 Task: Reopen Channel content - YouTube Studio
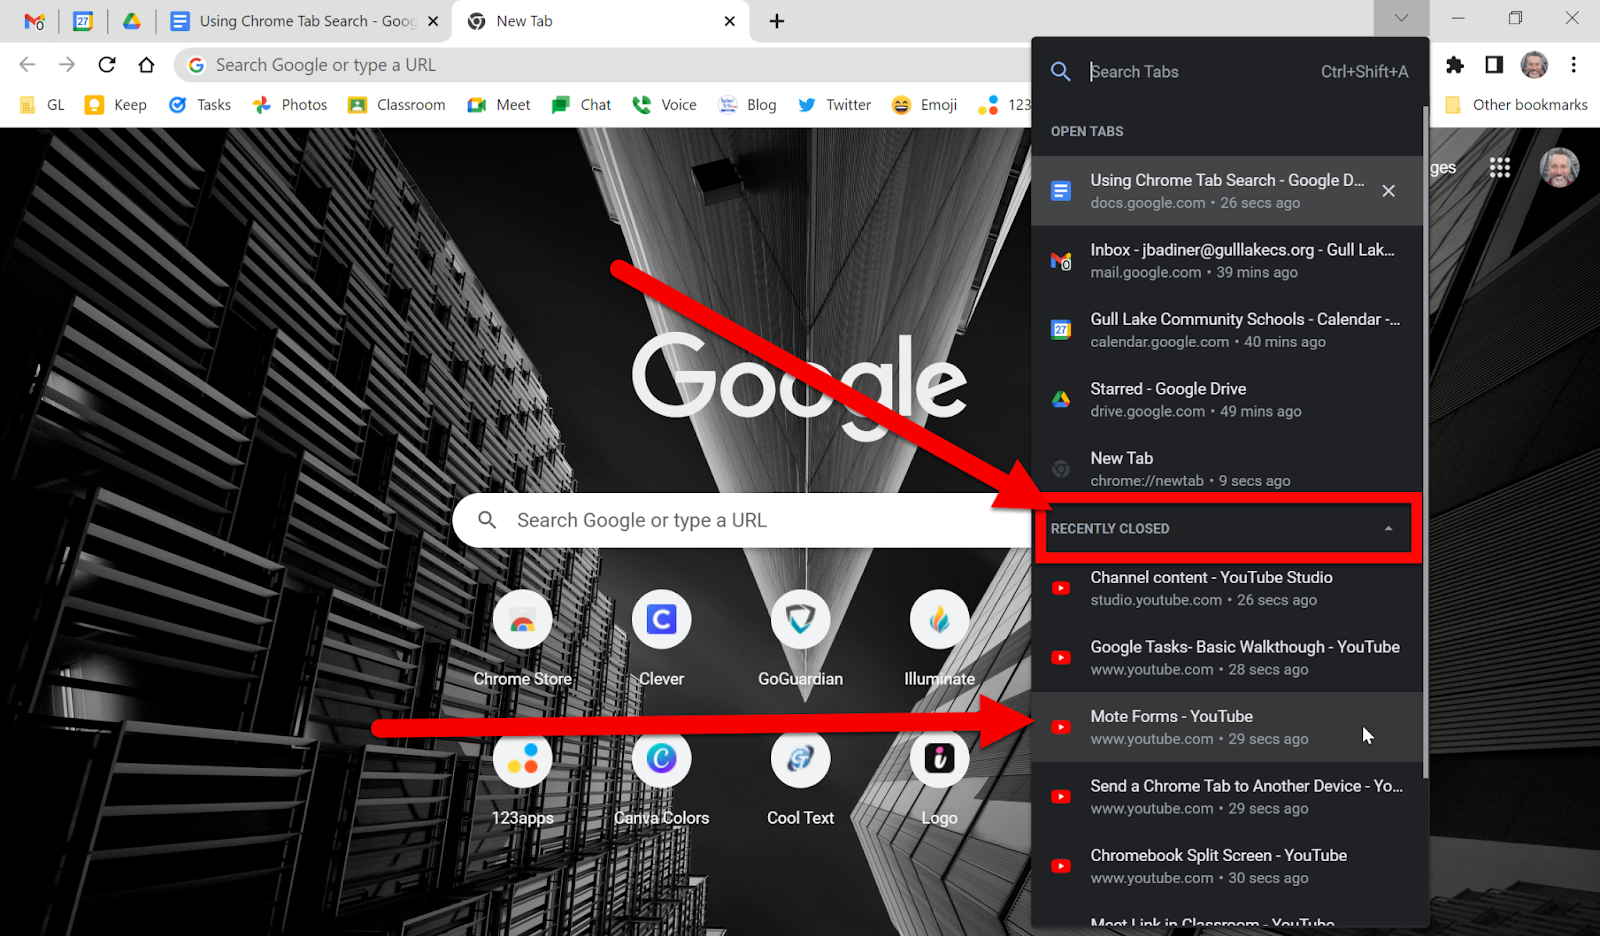click(1226, 588)
